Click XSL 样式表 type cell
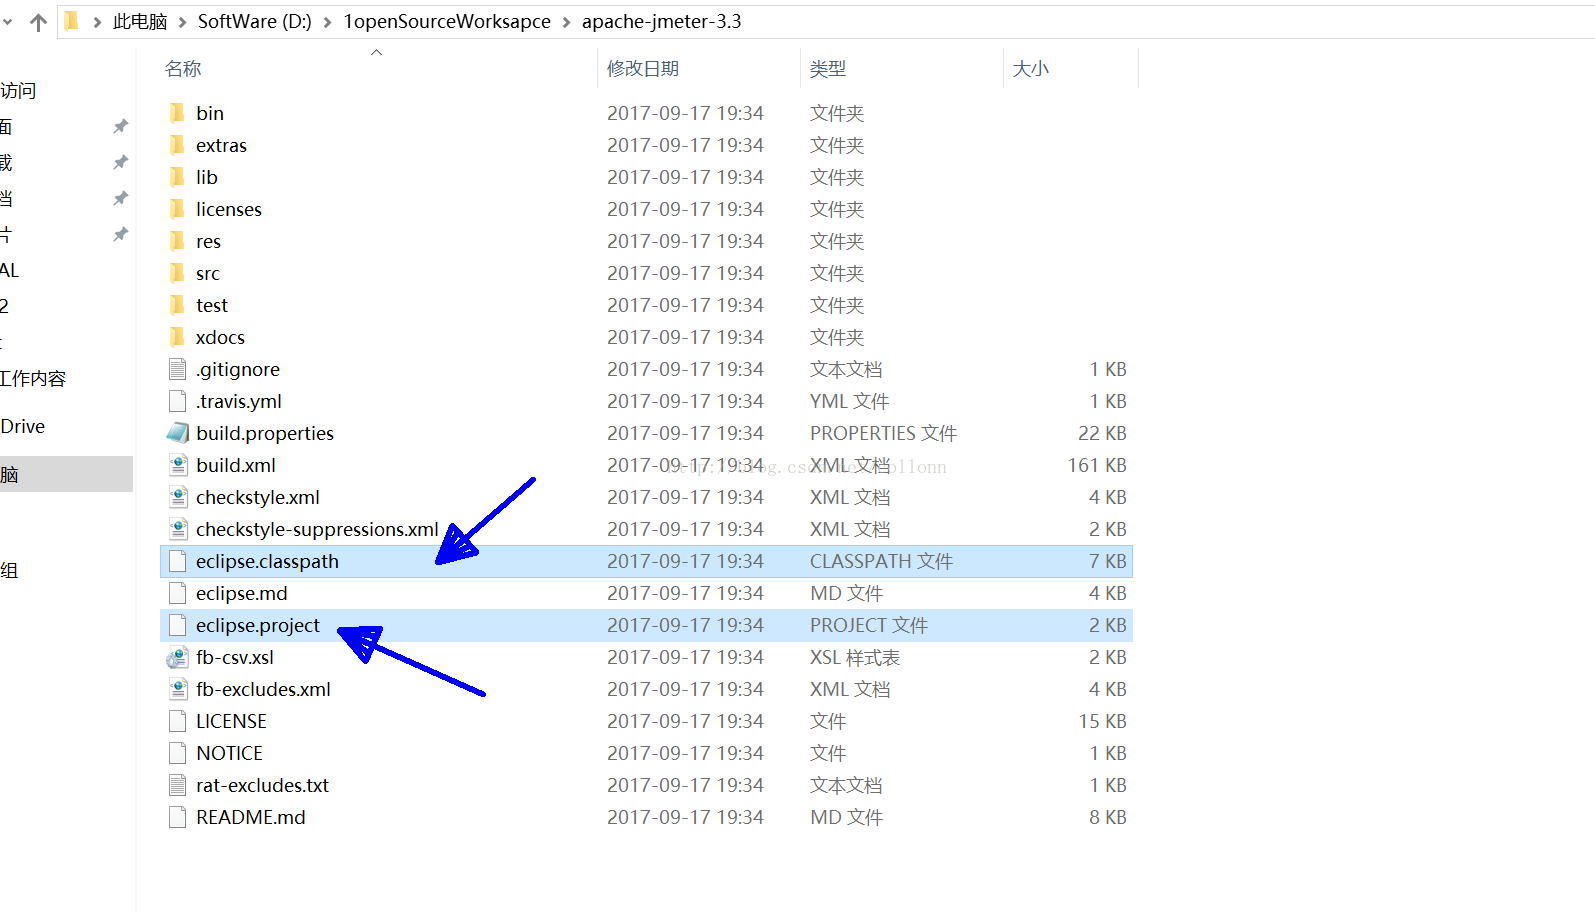Screen dimensions: 1595x912 point(854,657)
